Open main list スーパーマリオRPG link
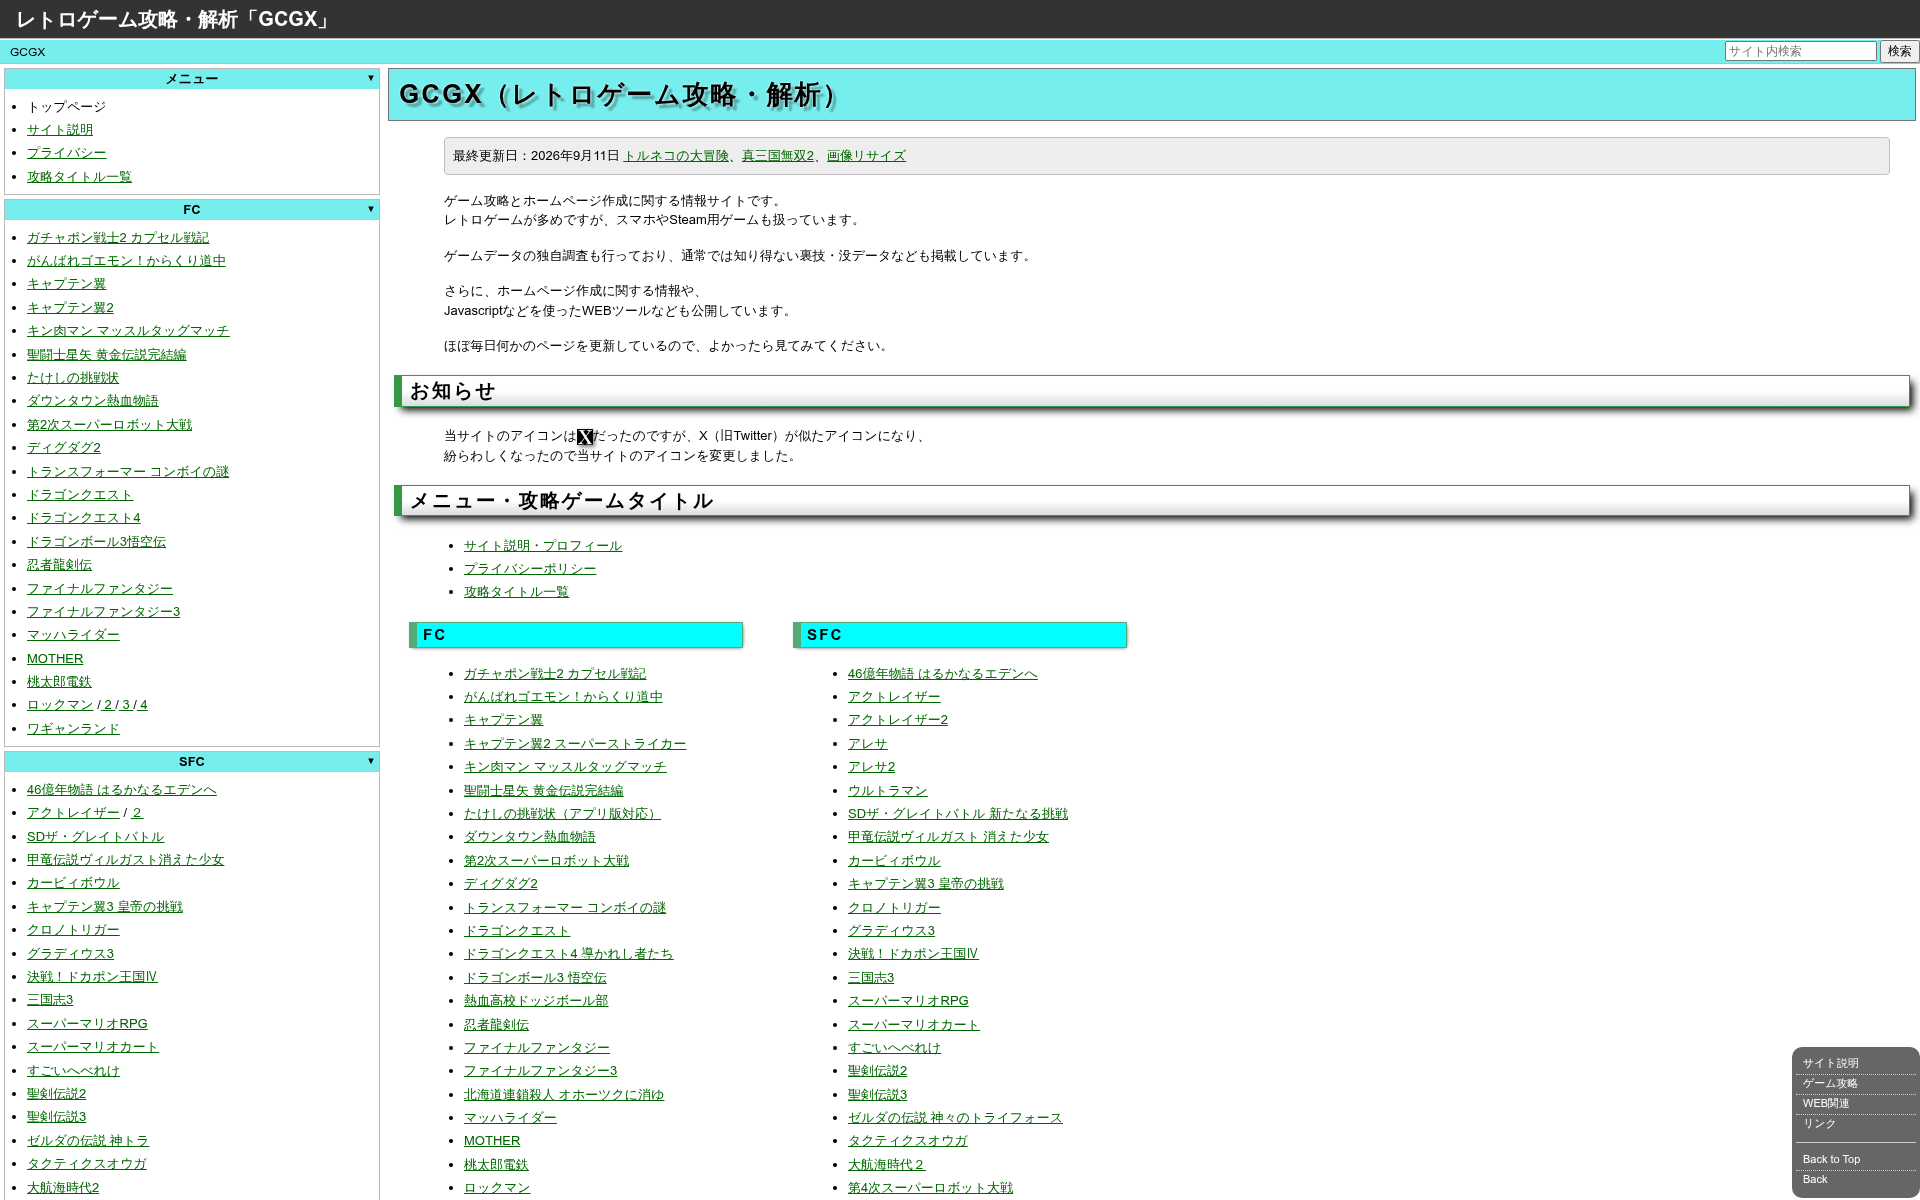Screen dimensions: 1920x1200 908,1001
